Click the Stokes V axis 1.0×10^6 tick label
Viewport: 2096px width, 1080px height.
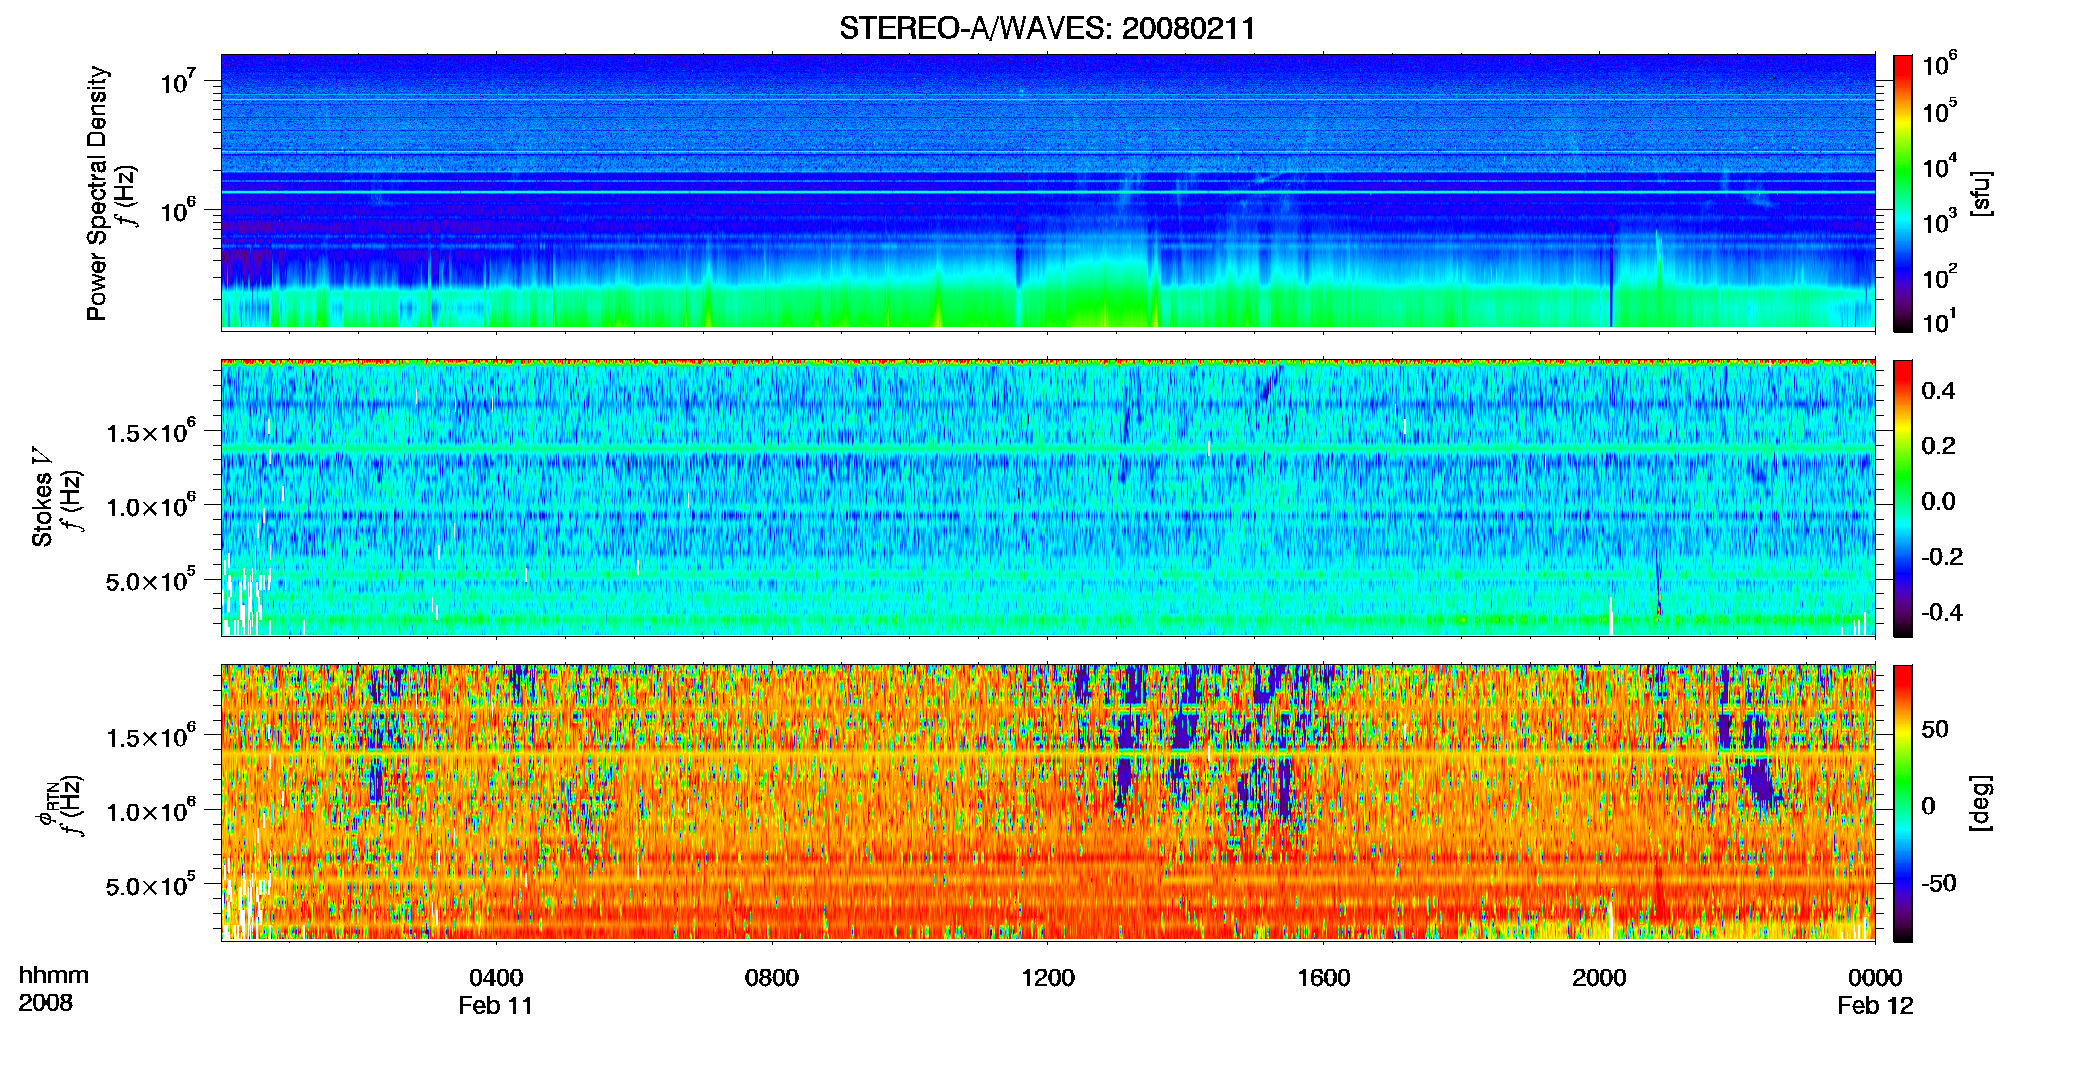(150, 505)
